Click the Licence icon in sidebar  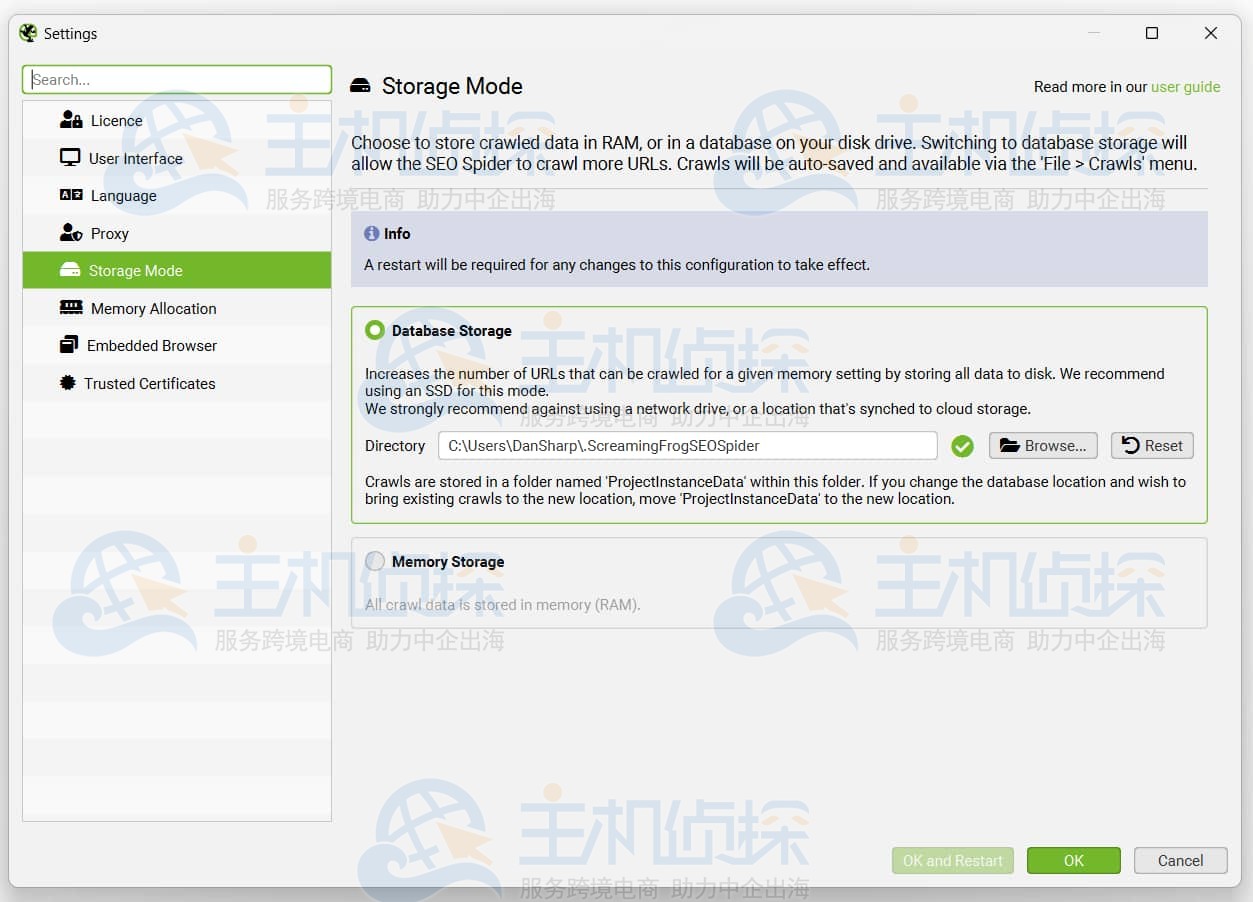pyautogui.click(x=71, y=120)
